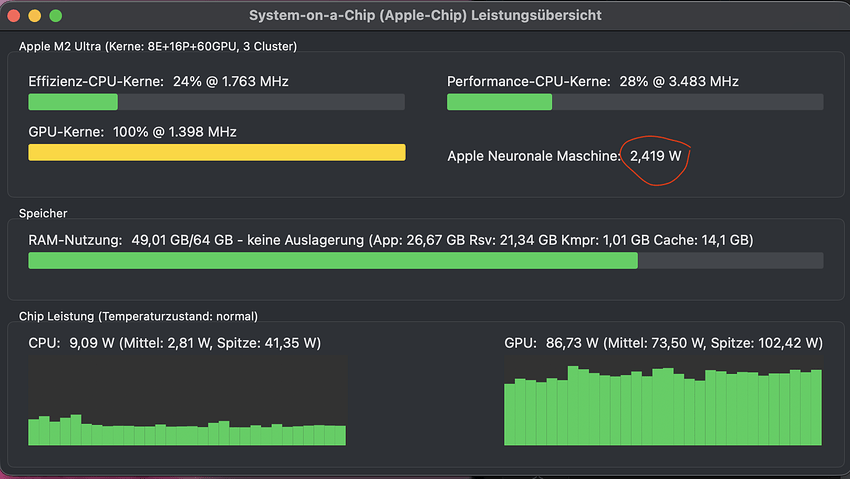Click the Apple Neuronale Maschine label
Viewport: 850px width, 479px height.
[x=534, y=156]
